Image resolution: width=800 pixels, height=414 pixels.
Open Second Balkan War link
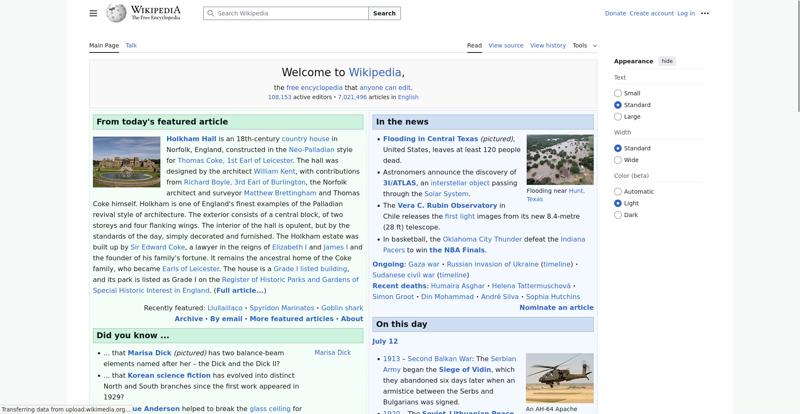(x=440, y=359)
